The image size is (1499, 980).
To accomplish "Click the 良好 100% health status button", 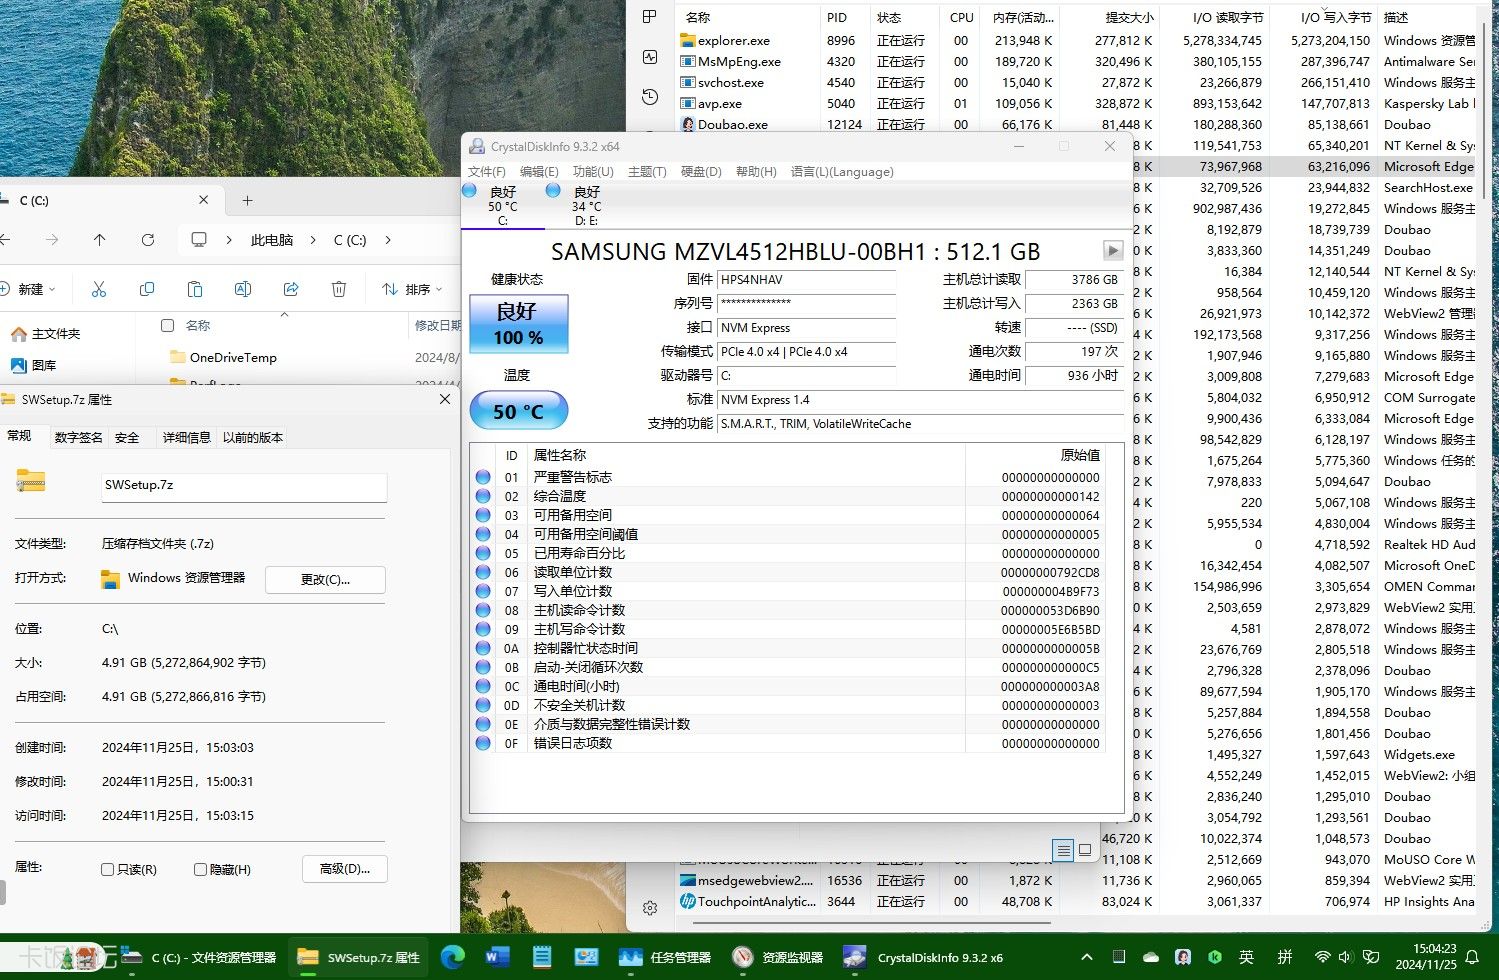I will (x=519, y=324).
